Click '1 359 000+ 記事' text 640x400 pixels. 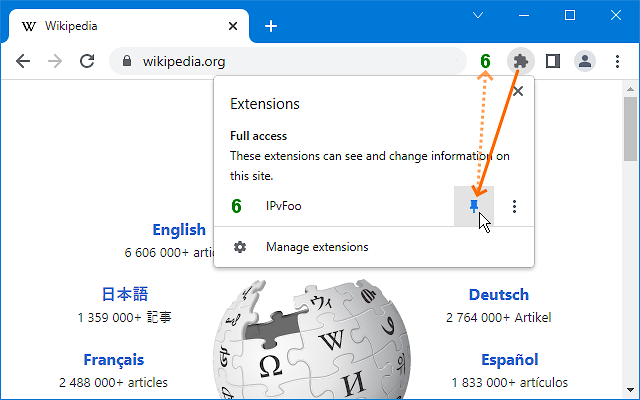(x=125, y=318)
